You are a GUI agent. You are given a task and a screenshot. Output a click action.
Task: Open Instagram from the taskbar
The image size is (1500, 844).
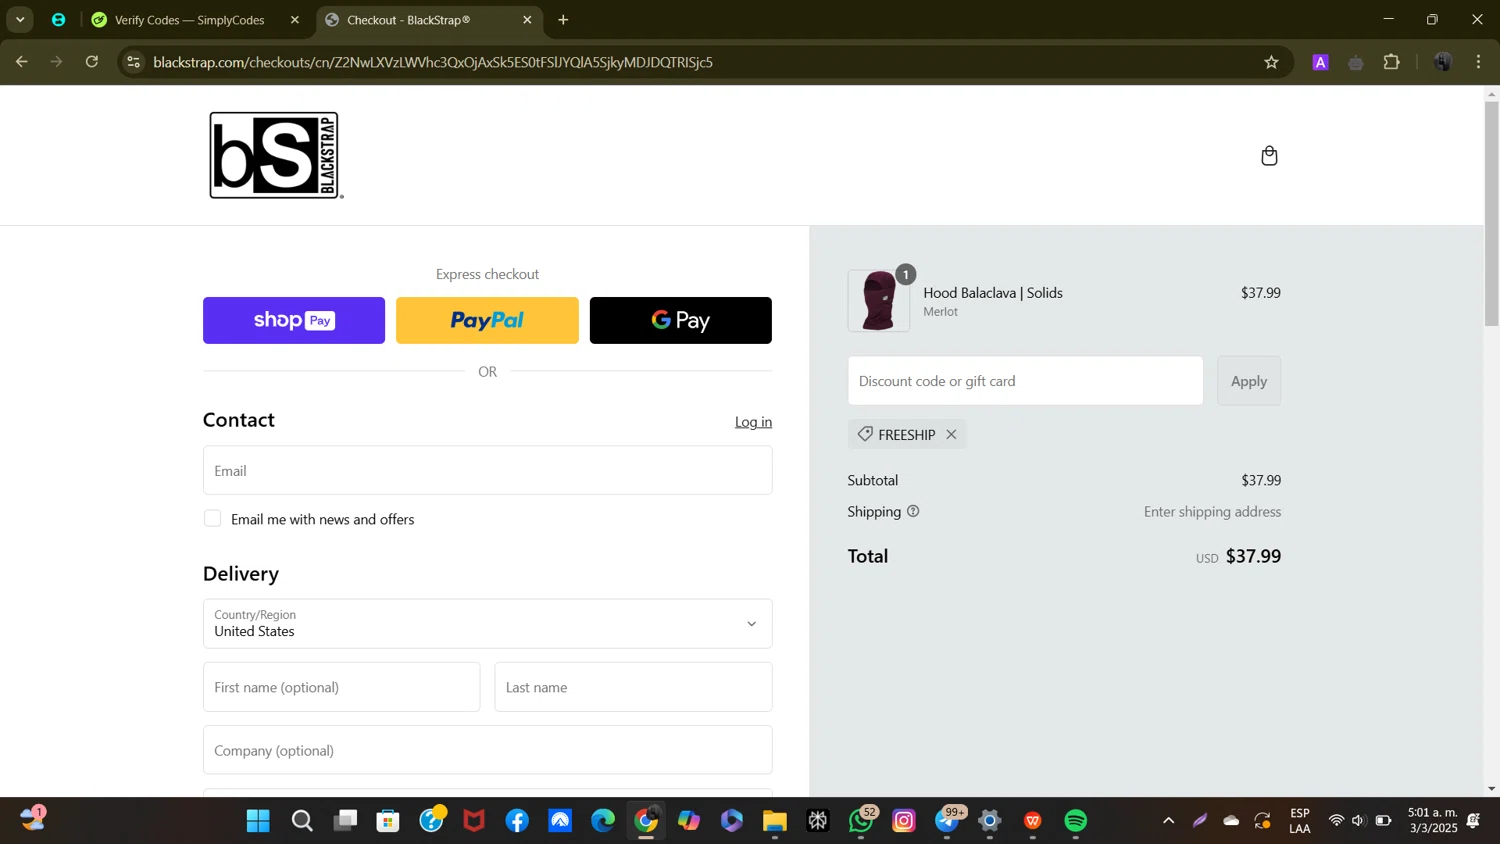click(x=904, y=821)
